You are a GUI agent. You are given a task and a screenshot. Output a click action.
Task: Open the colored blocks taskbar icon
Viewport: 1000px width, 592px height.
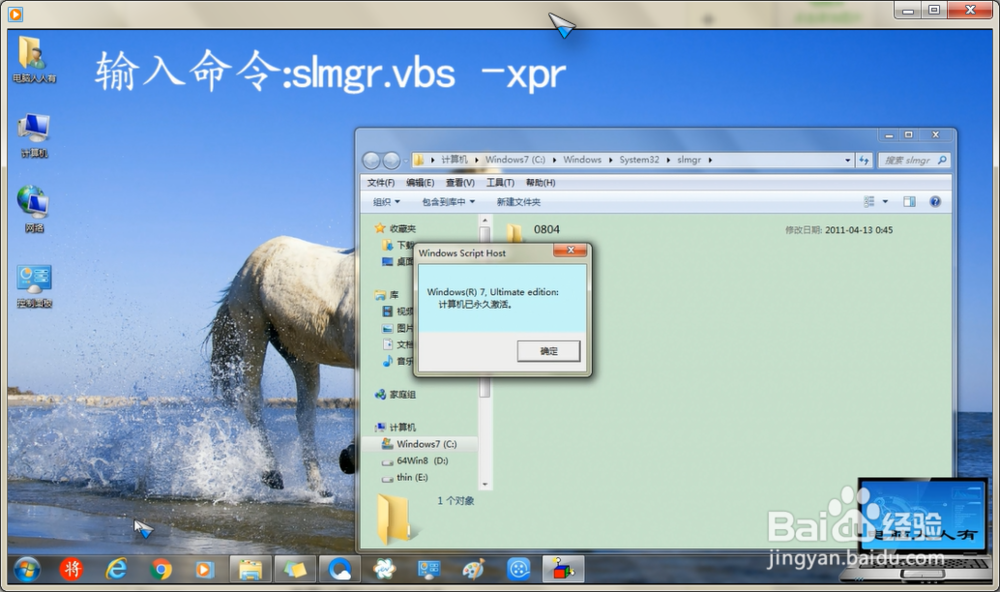click(x=562, y=568)
